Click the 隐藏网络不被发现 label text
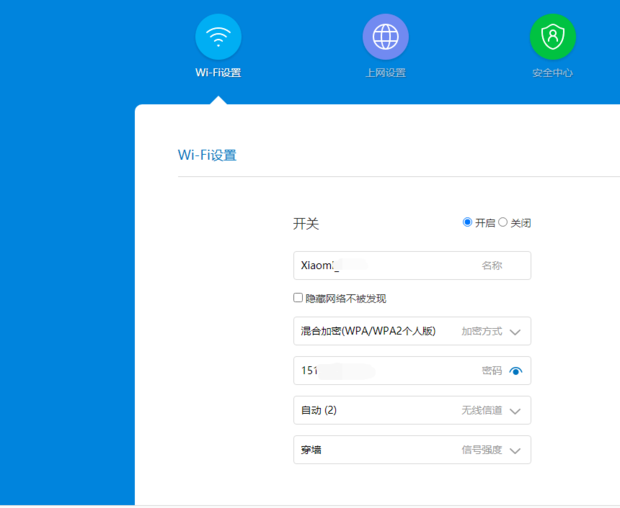 [346, 298]
